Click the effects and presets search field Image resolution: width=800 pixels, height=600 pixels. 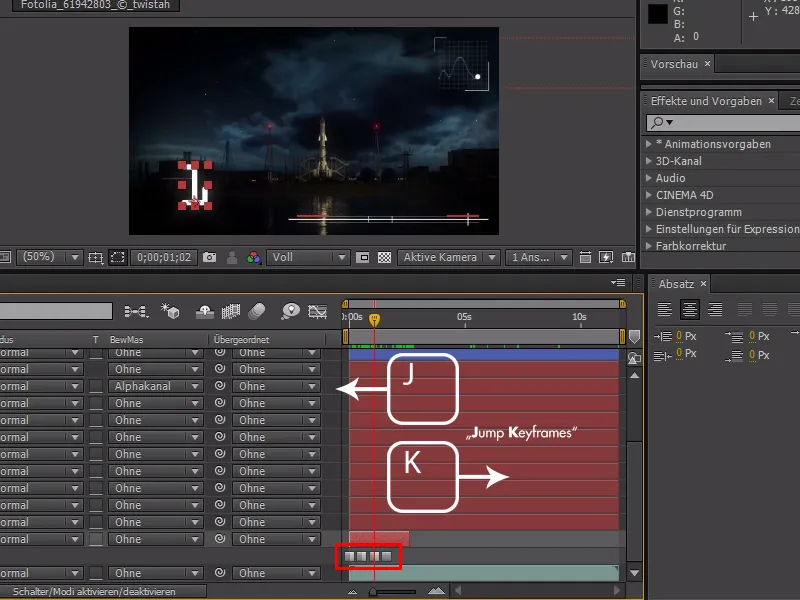pyautogui.click(x=723, y=122)
